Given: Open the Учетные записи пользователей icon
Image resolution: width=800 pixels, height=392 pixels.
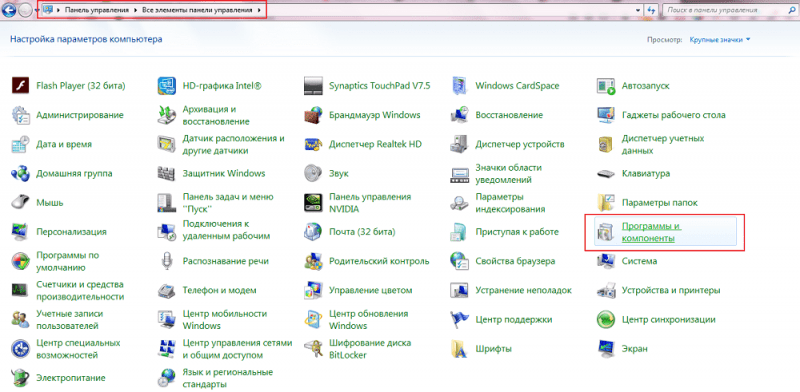Looking at the screenshot, I should [x=19, y=319].
